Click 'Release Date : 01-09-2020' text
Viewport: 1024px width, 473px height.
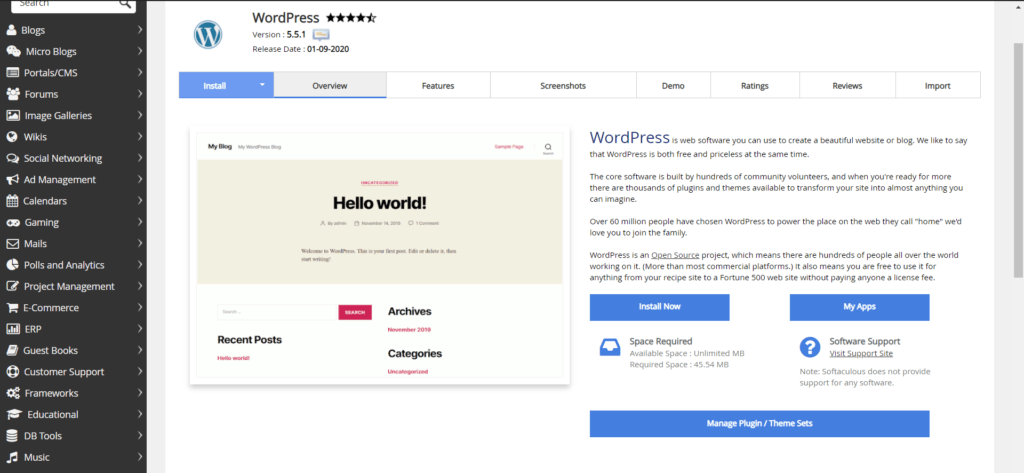point(300,49)
